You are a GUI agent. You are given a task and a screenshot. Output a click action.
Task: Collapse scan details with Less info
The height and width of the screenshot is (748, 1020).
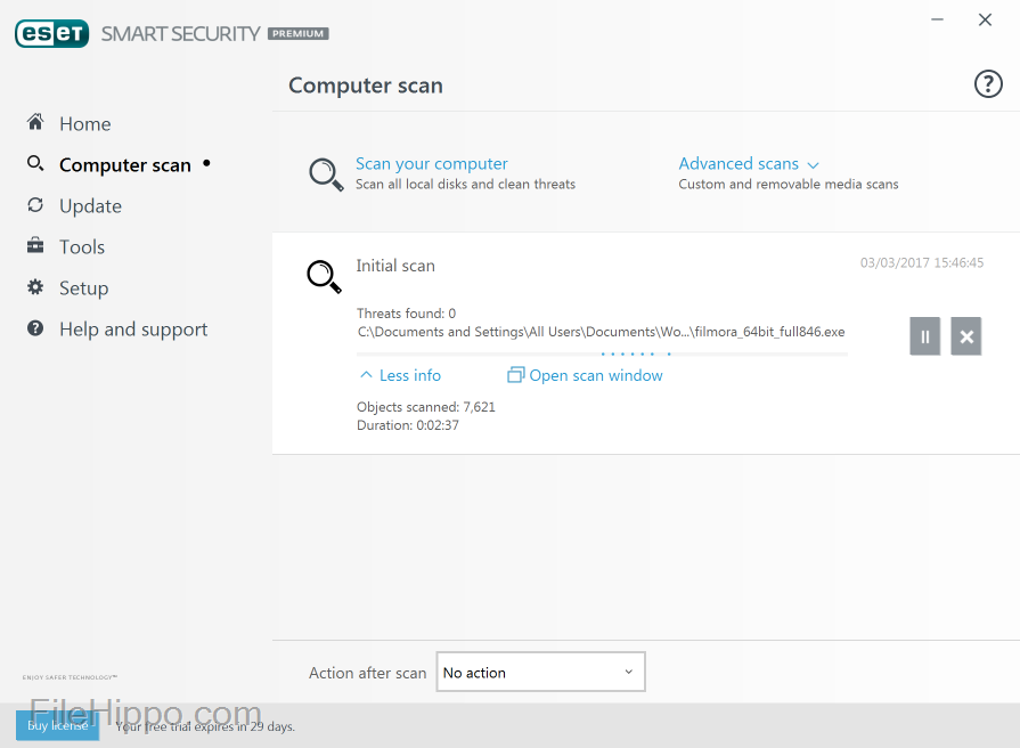(400, 376)
